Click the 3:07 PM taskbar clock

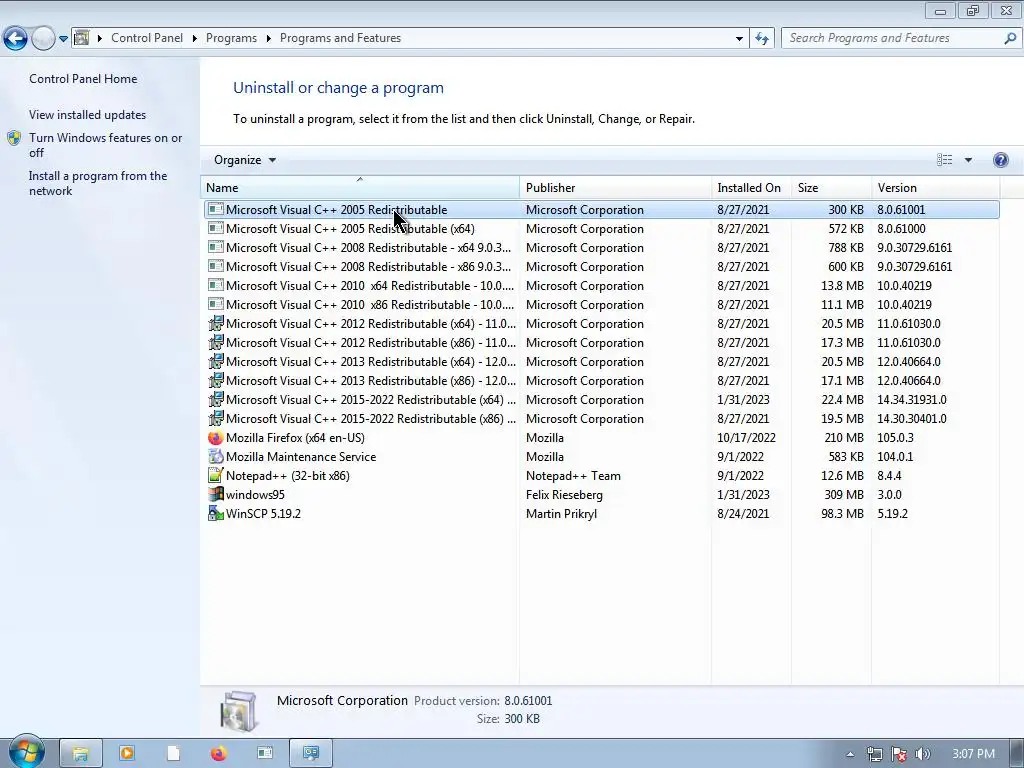[973, 754]
